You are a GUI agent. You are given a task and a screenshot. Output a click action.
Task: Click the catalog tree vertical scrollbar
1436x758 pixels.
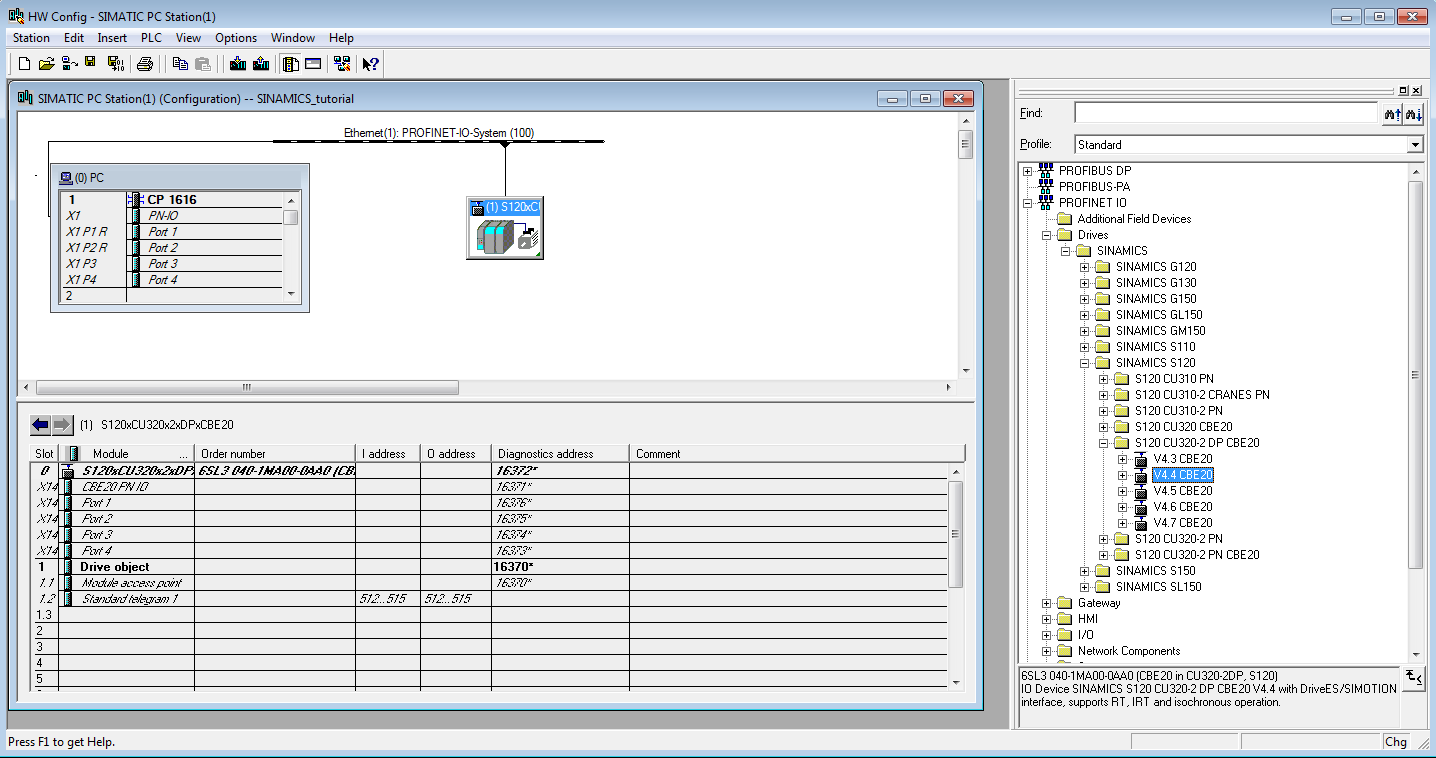(1415, 375)
